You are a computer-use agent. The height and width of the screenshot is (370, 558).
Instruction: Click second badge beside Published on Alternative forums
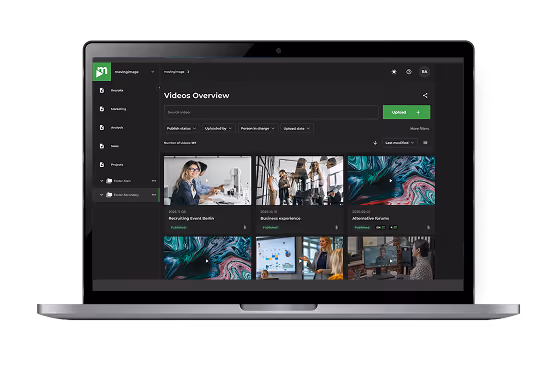(393, 227)
